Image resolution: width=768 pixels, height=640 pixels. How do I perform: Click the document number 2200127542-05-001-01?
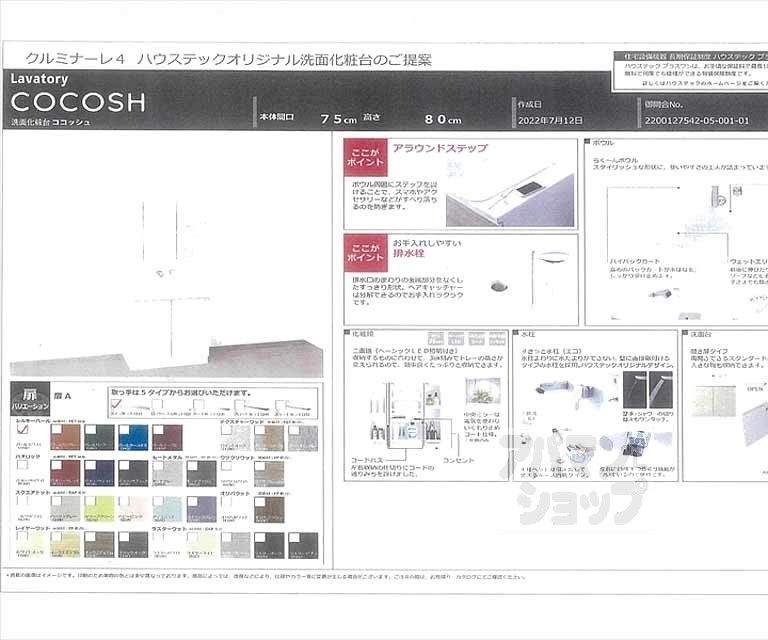pyautogui.click(x=698, y=120)
